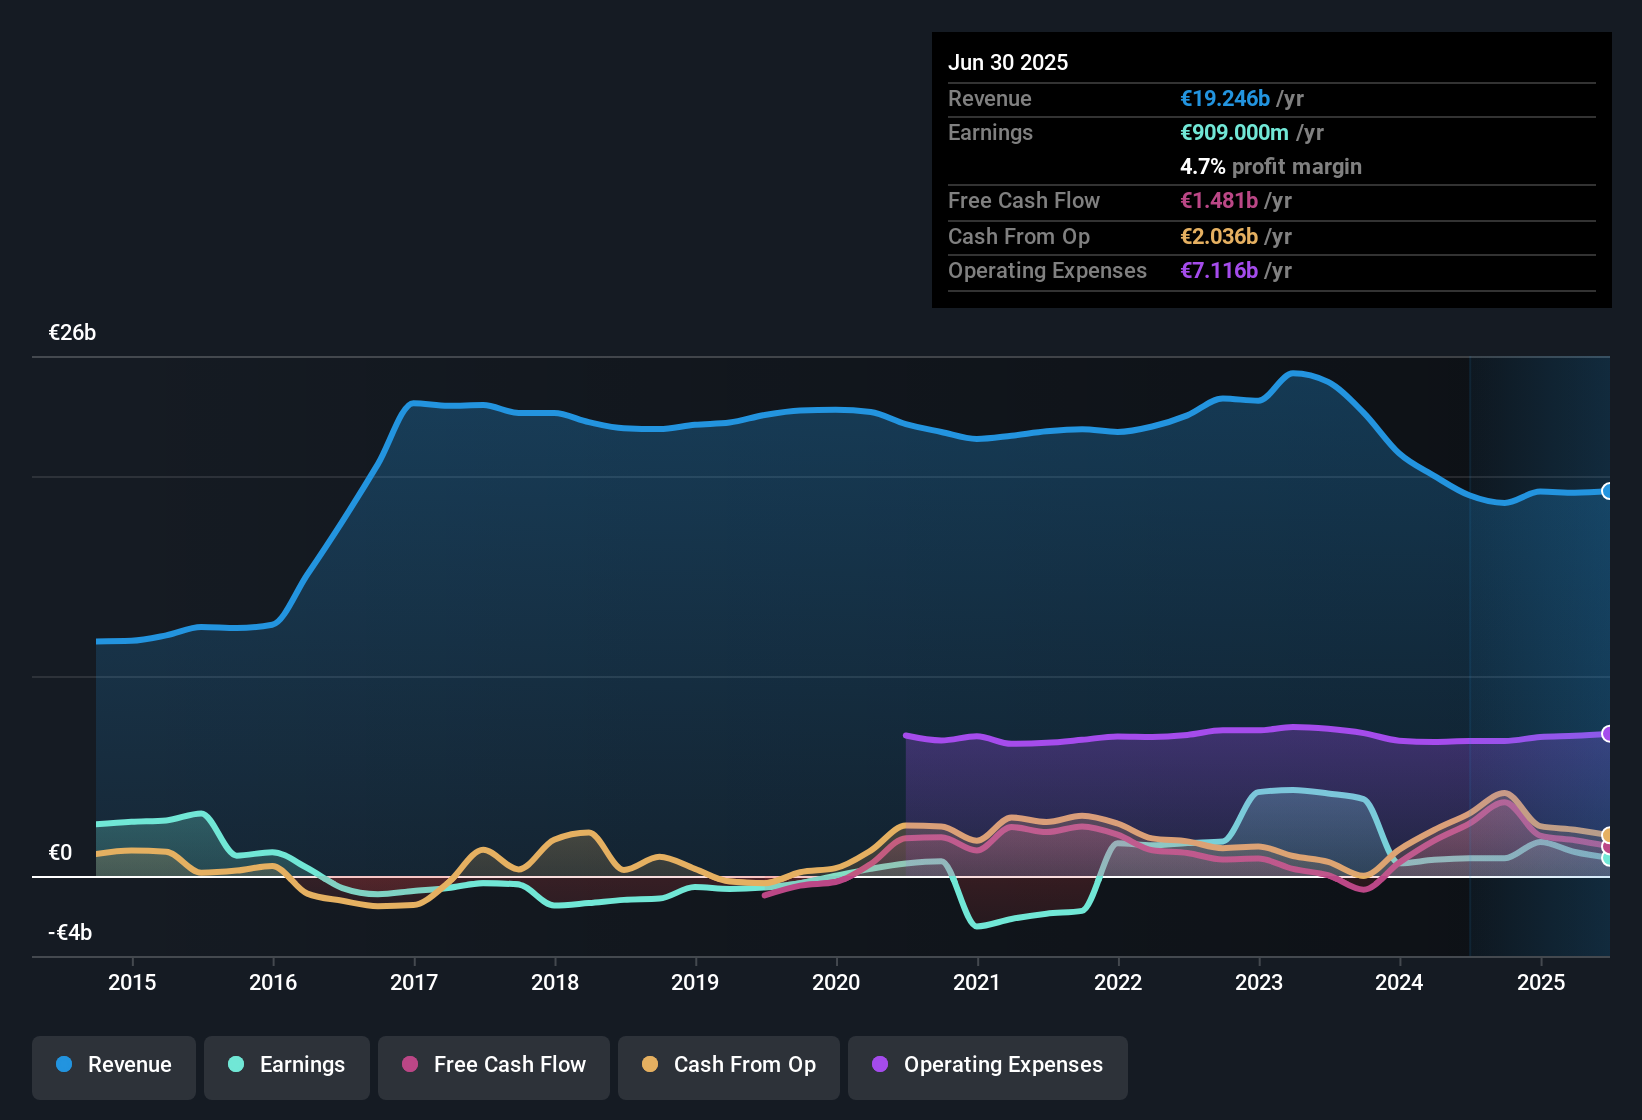This screenshot has height=1120, width=1642.
Task: Click the 2025 x-axis year label
Action: (x=1541, y=983)
